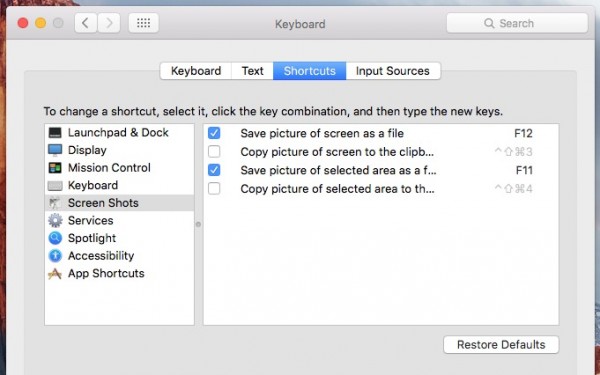Show all preferences grid button
This screenshot has width=600, height=375.
143,23
